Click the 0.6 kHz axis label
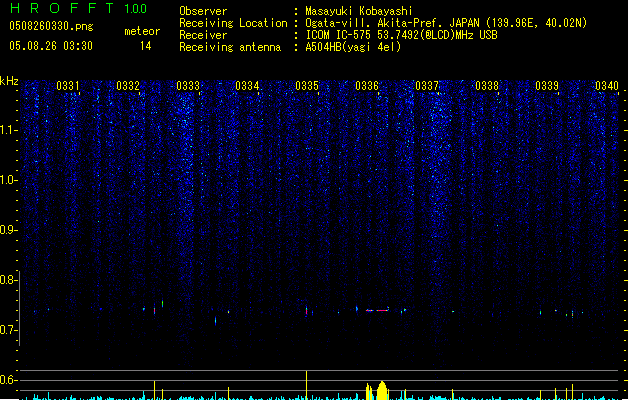Viewport: 629px width, 400px height. (8, 380)
